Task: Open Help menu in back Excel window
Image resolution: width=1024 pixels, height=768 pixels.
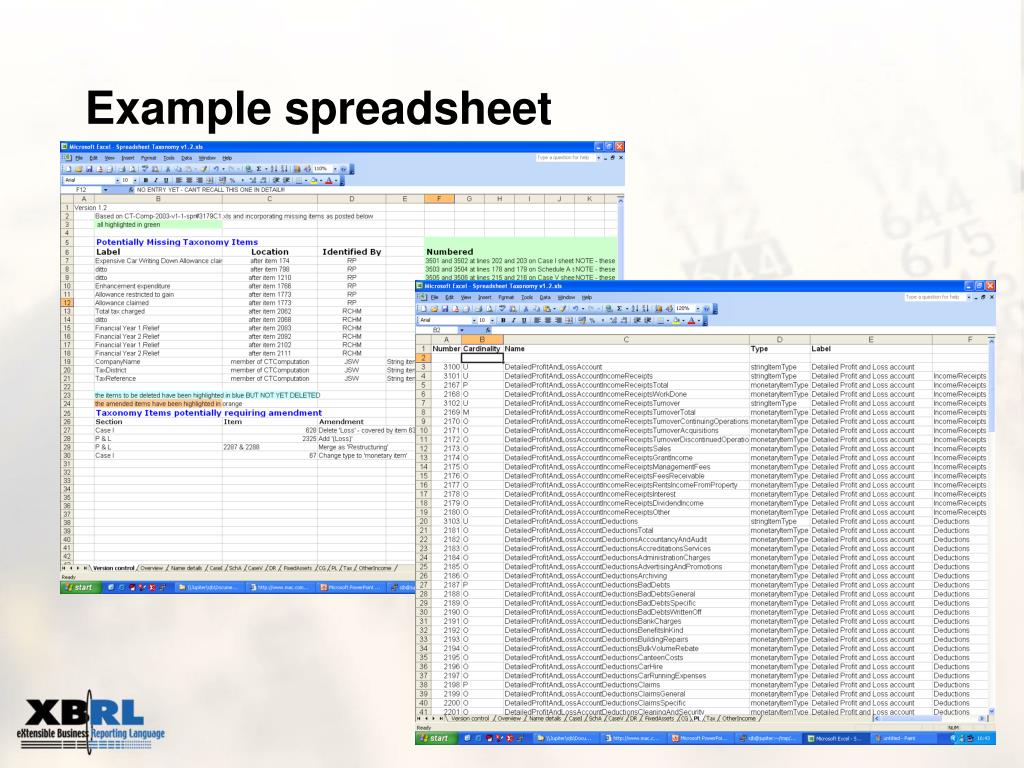Action: [227, 158]
